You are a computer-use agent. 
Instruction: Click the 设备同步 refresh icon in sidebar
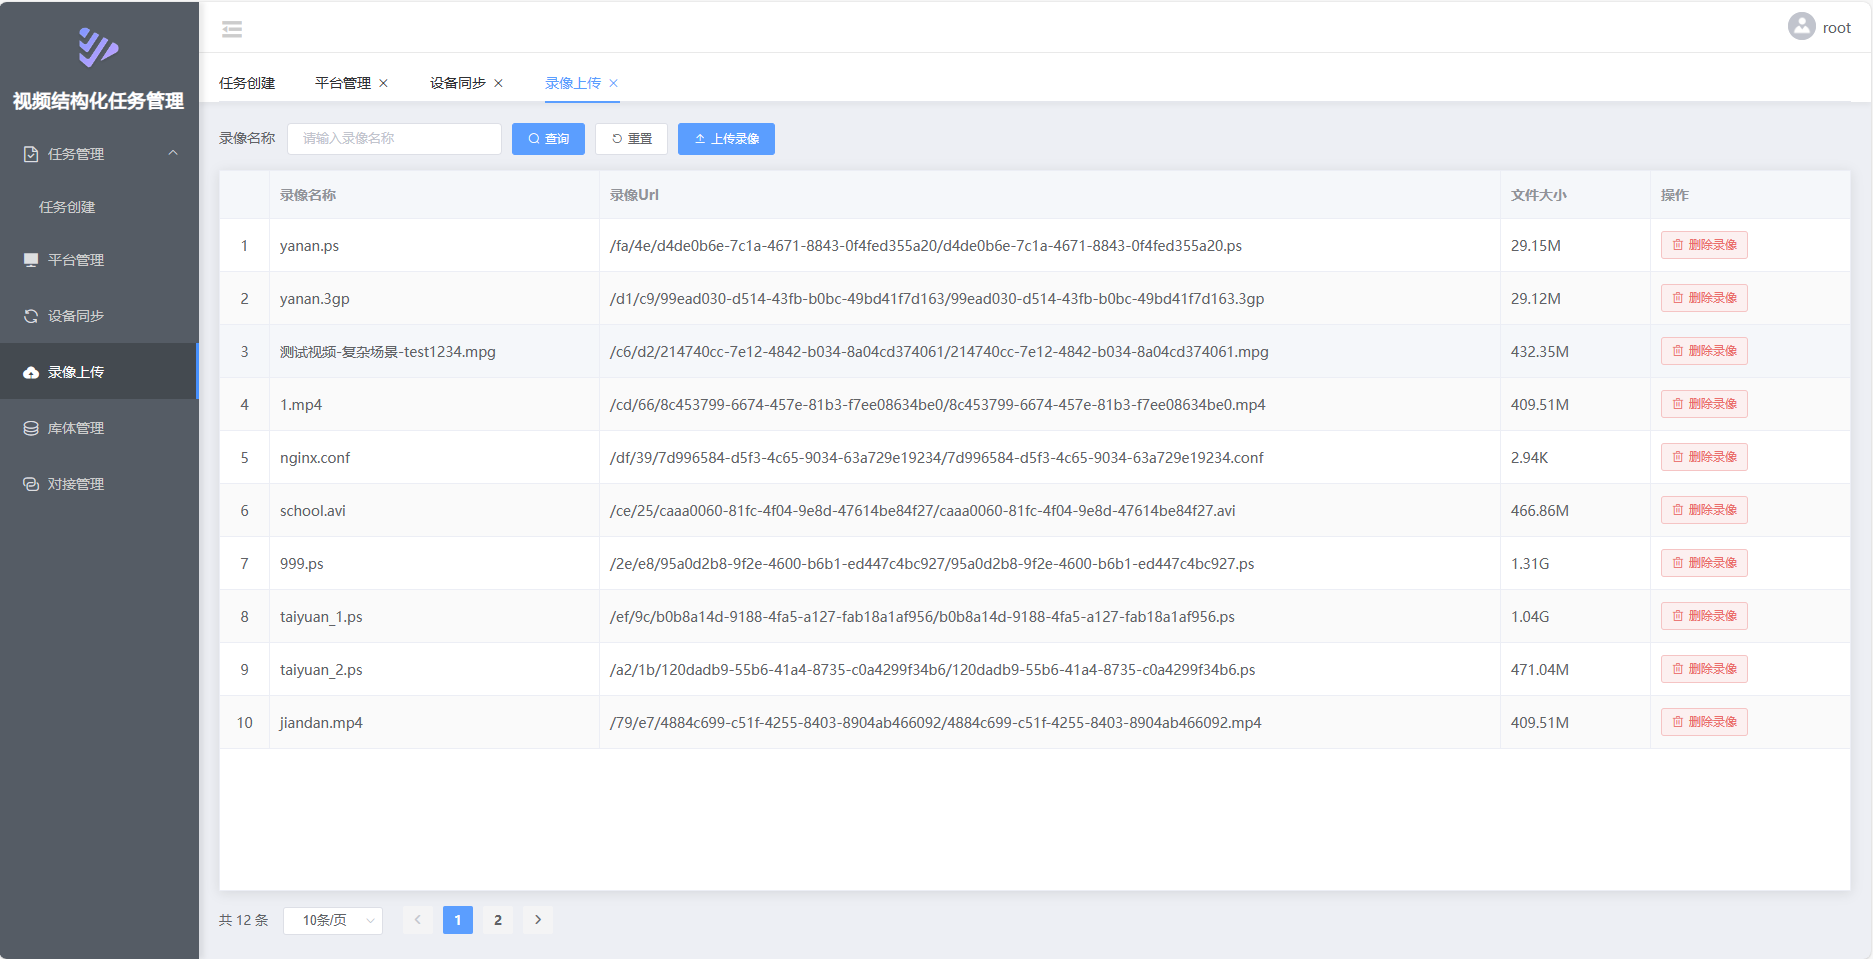pos(31,316)
